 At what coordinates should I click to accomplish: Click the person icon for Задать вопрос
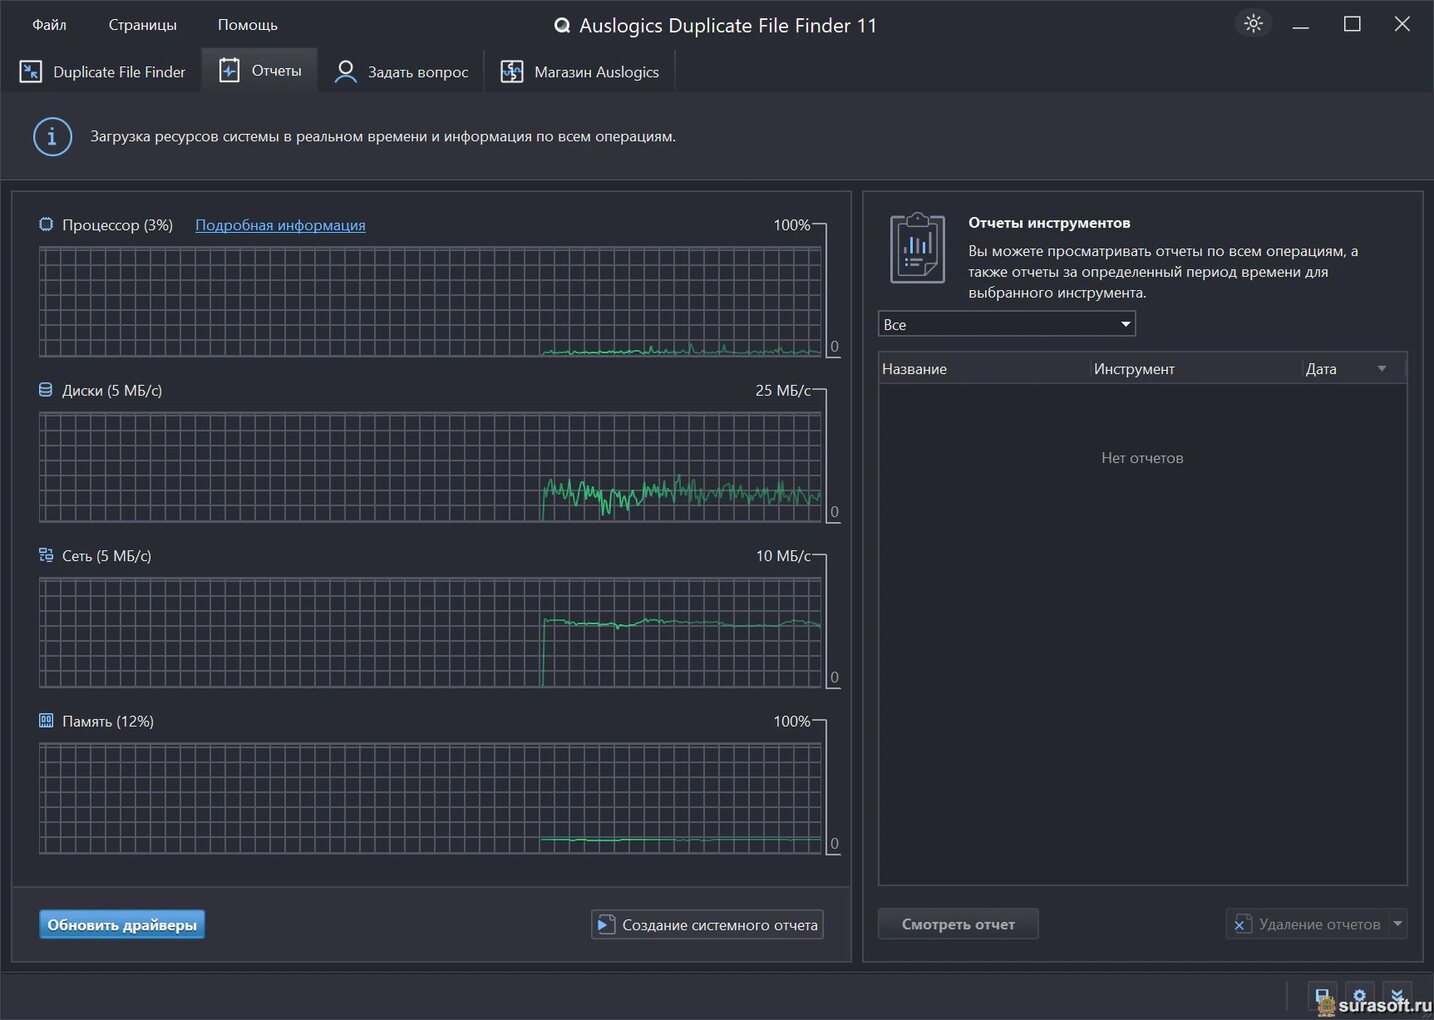click(x=345, y=72)
